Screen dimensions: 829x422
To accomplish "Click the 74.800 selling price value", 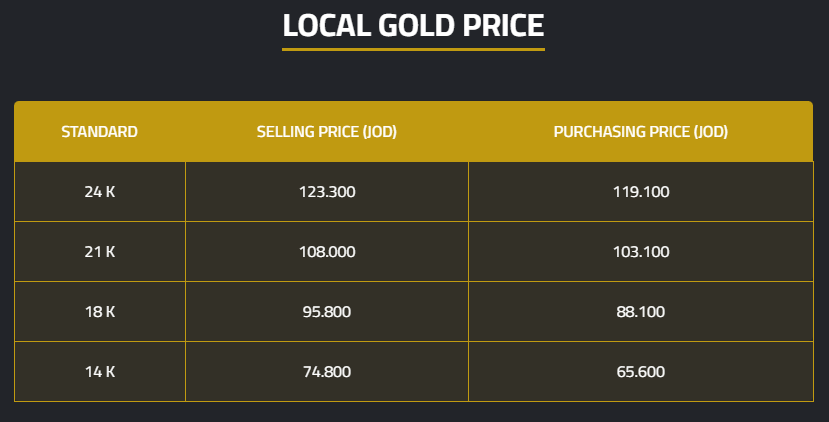I will [327, 372].
